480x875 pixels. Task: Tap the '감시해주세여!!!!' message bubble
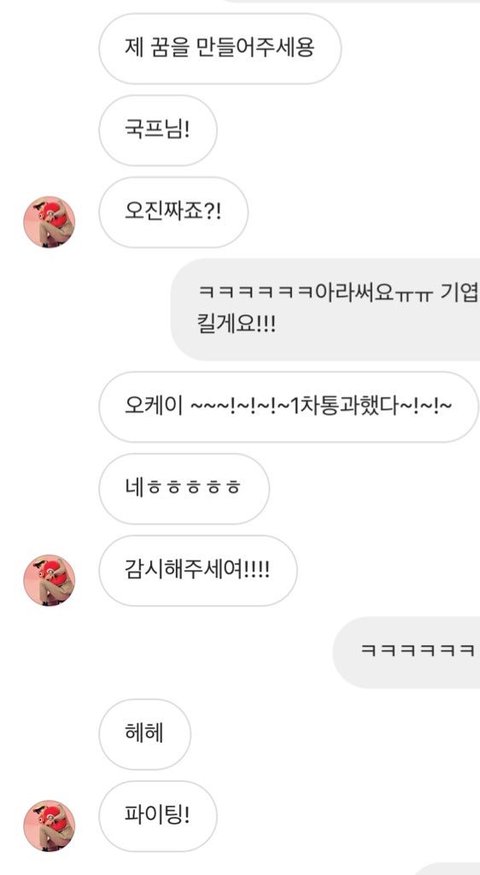click(198, 571)
